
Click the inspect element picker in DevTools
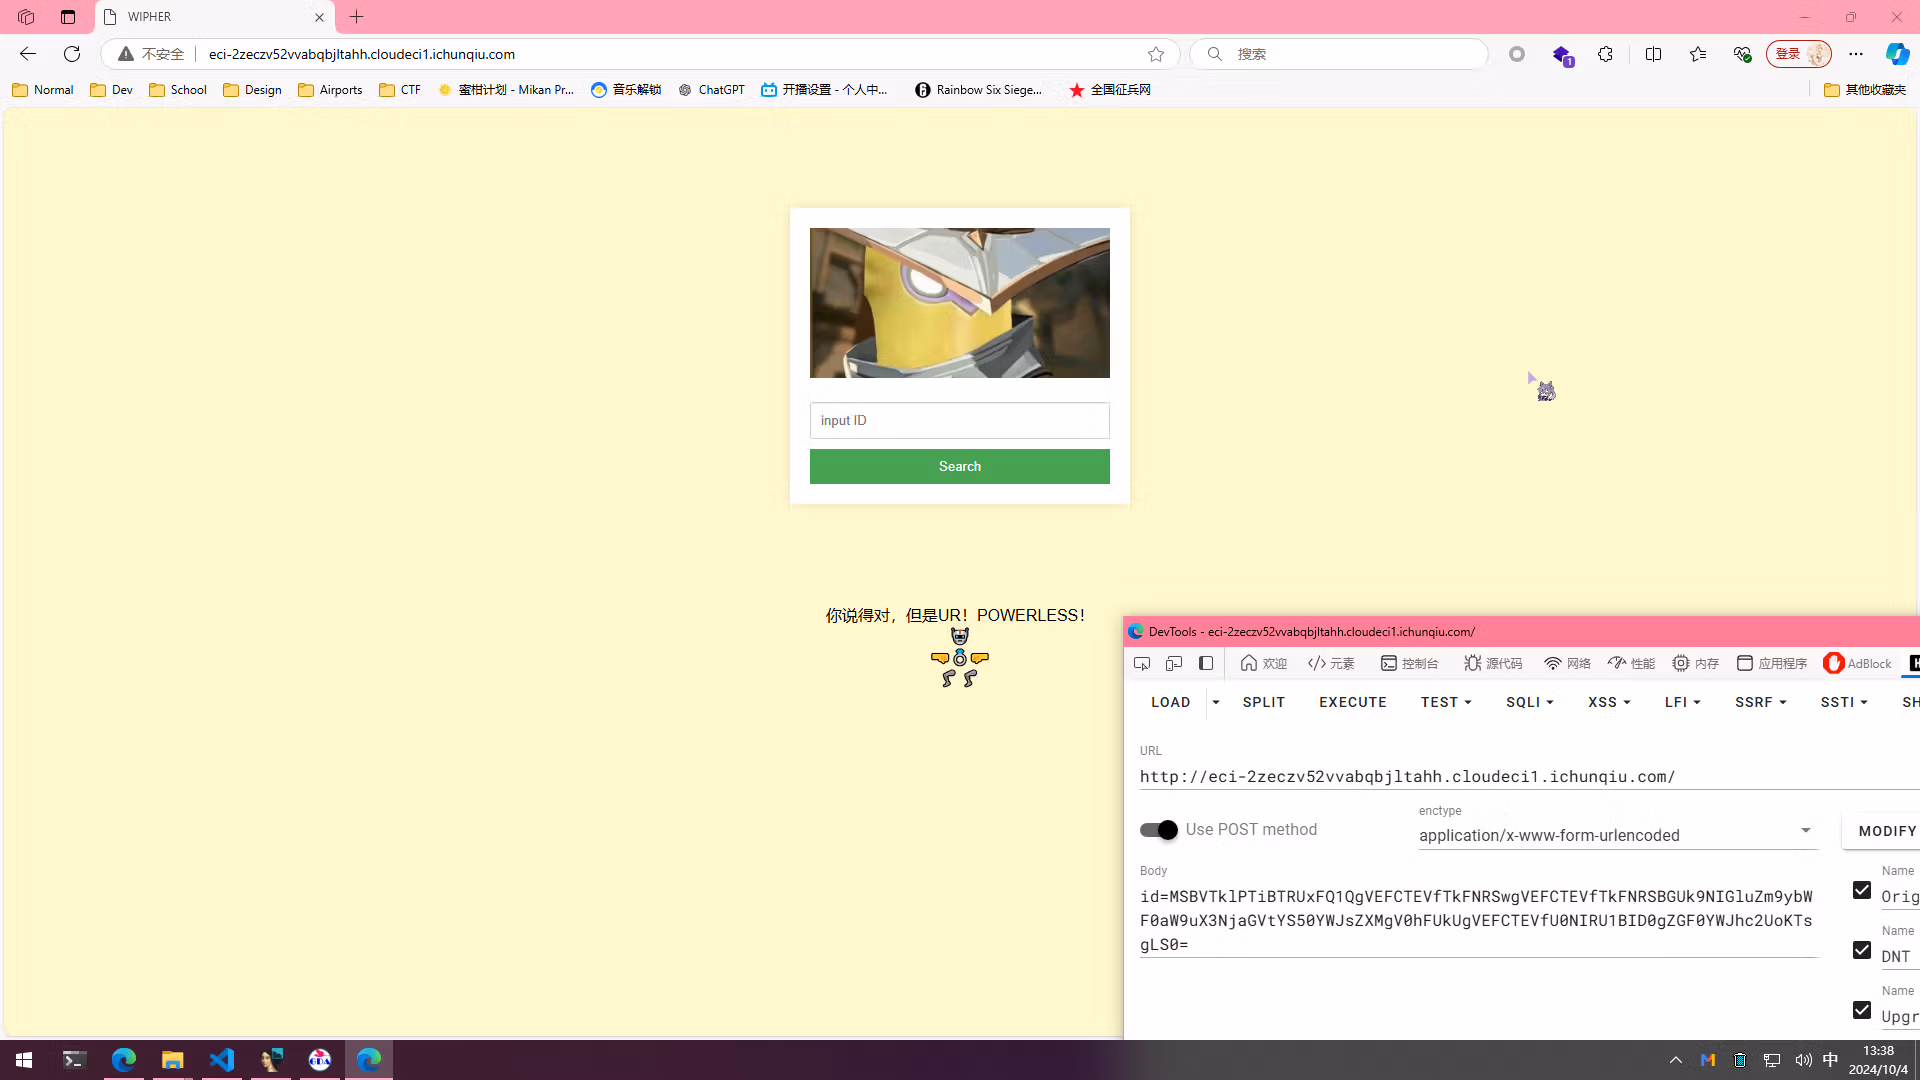tap(1142, 663)
